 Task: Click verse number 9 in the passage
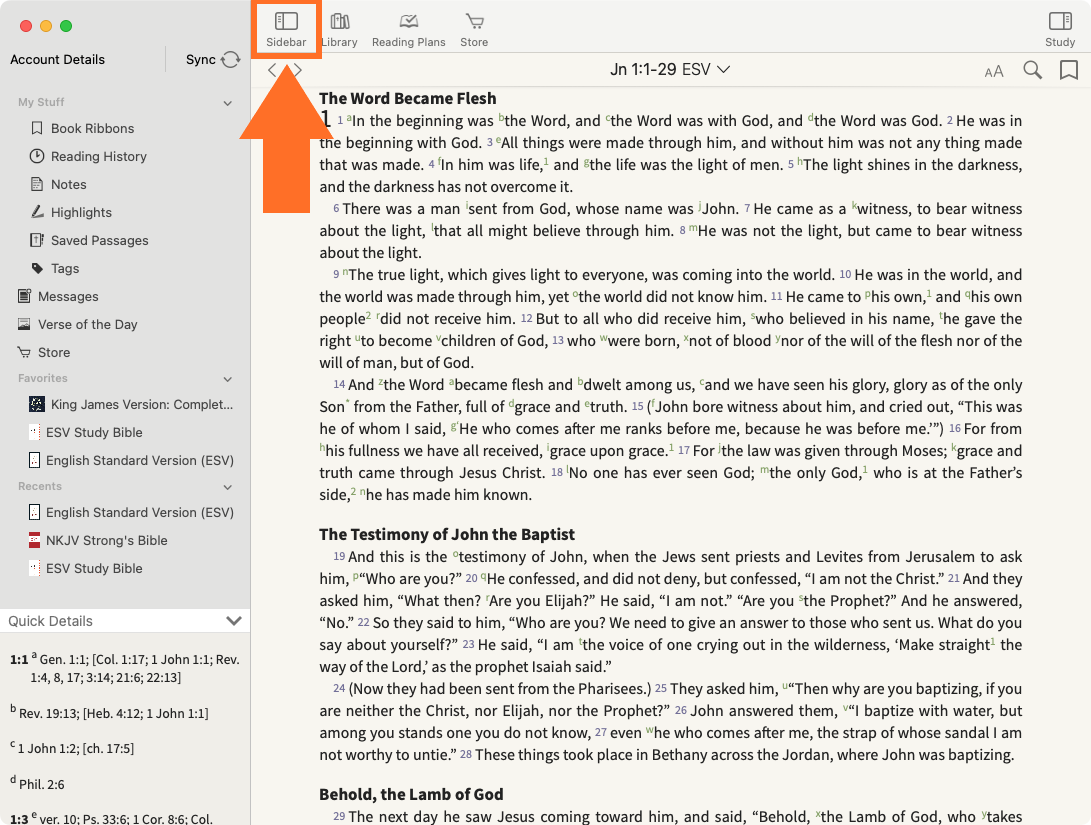(x=336, y=274)
